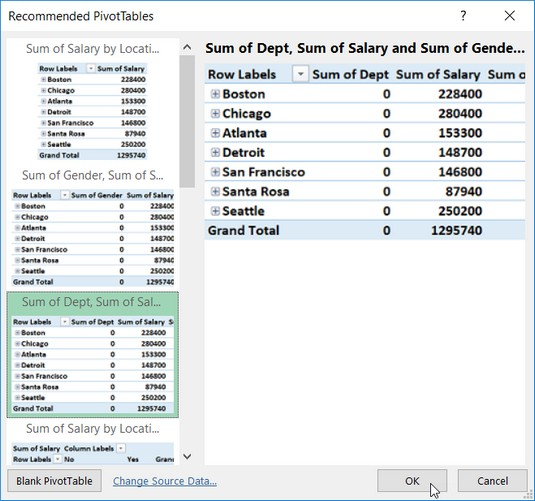This screenshot has height=501, width=535.
Task: Expand Chicago row in large preview
Action: 215,113
